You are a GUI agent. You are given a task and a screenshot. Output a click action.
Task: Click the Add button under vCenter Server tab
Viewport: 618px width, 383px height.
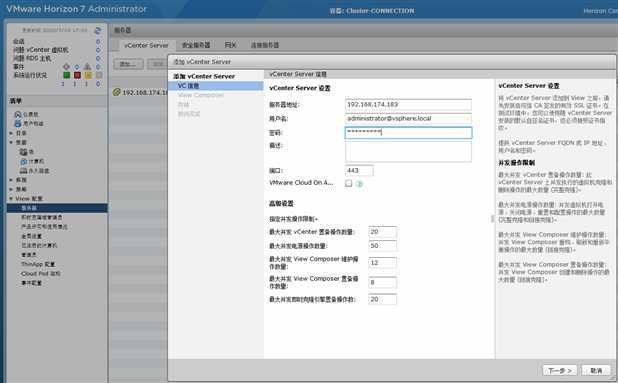coord(128,64)
